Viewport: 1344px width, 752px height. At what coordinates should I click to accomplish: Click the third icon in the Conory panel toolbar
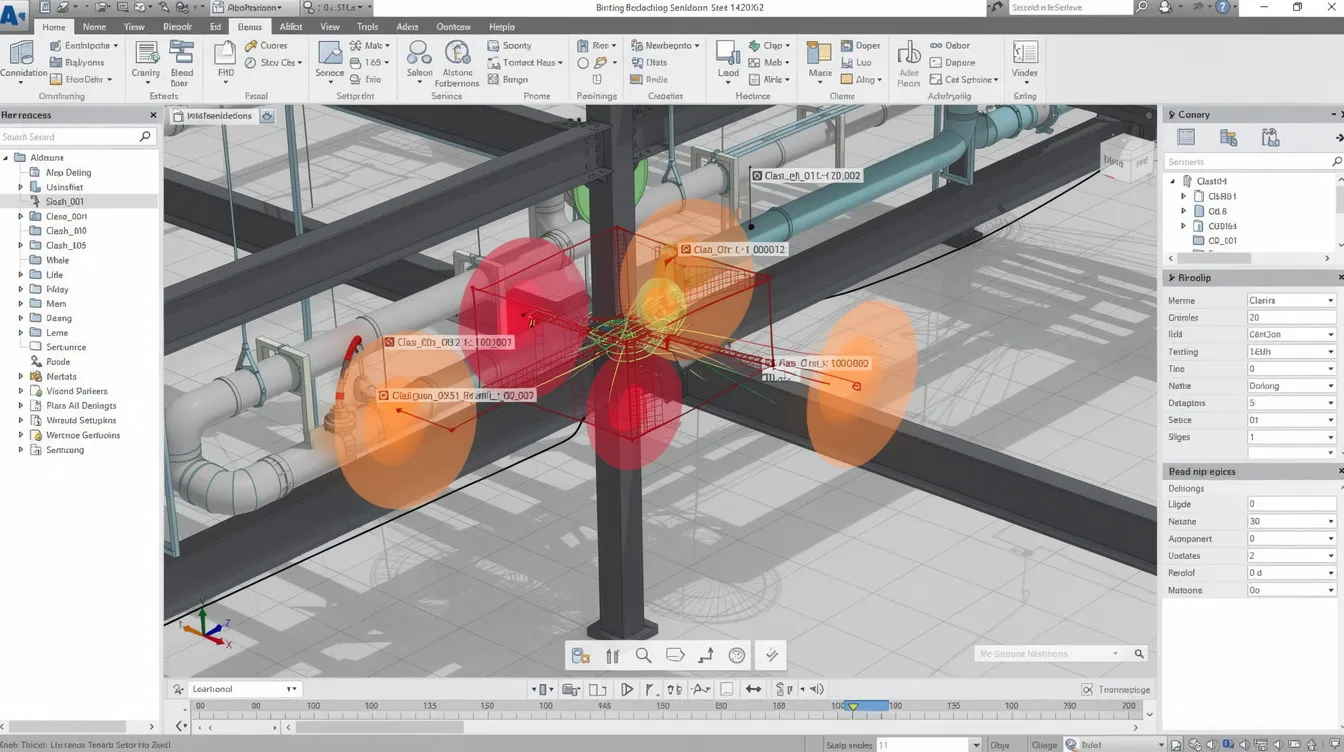1270,138
